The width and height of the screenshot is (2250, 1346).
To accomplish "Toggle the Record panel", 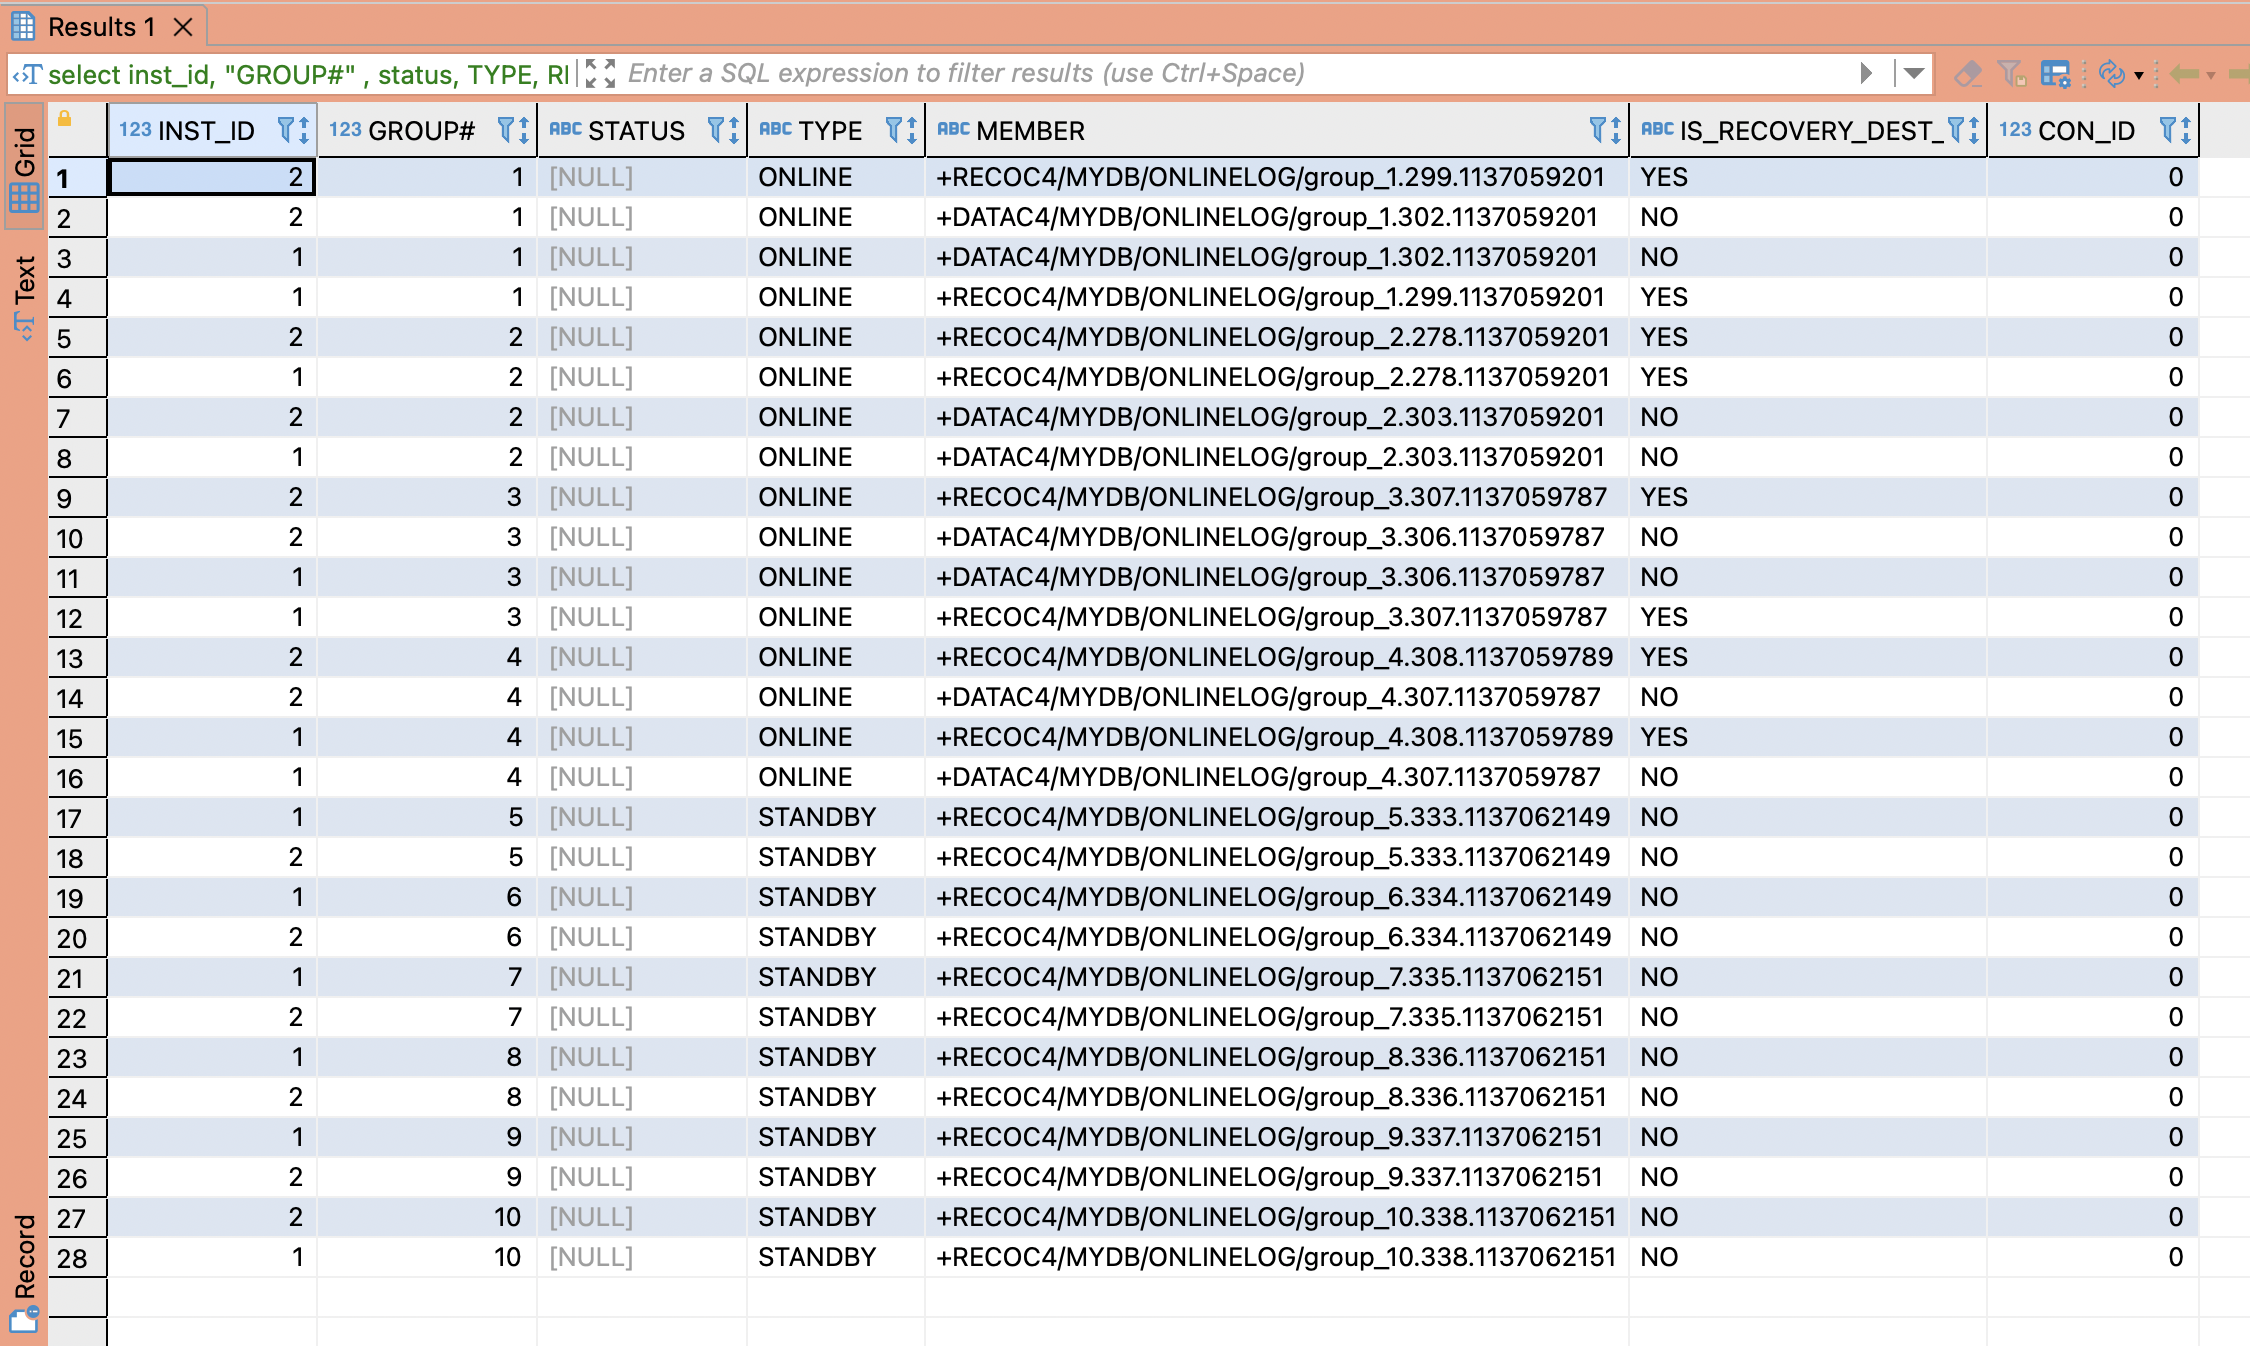I will 24,1272.
